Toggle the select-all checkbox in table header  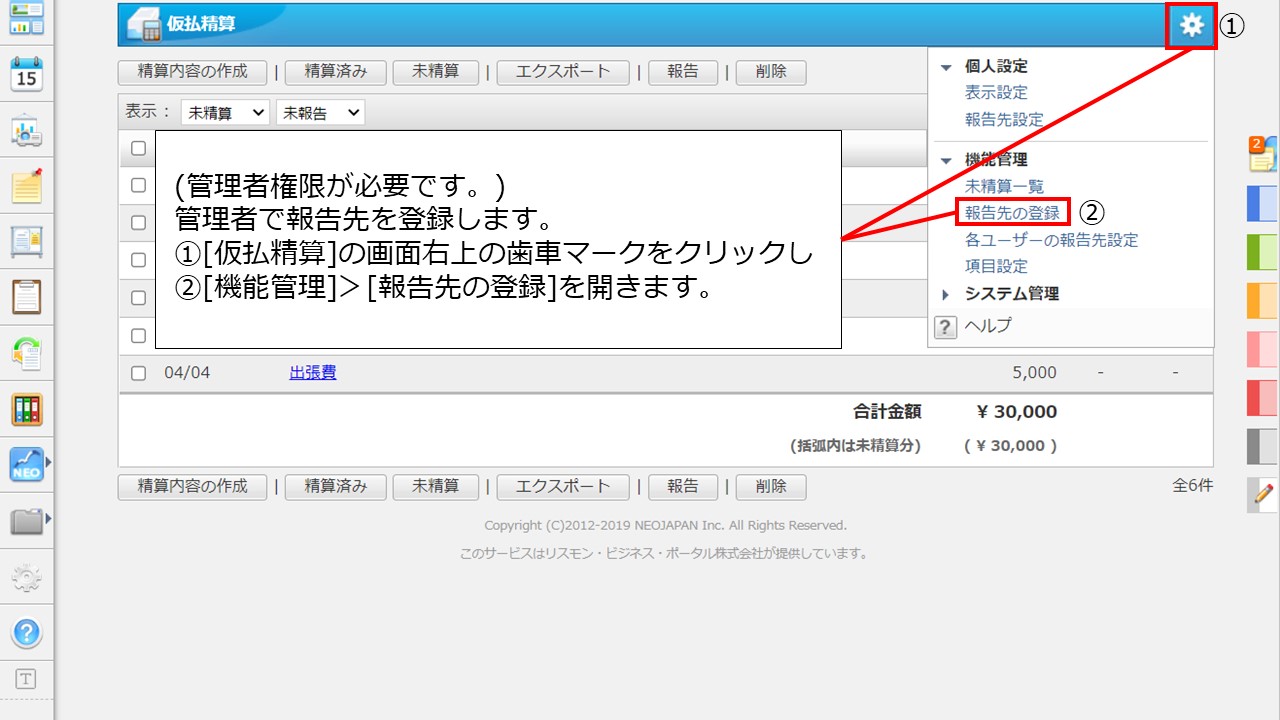click(139, 148)
